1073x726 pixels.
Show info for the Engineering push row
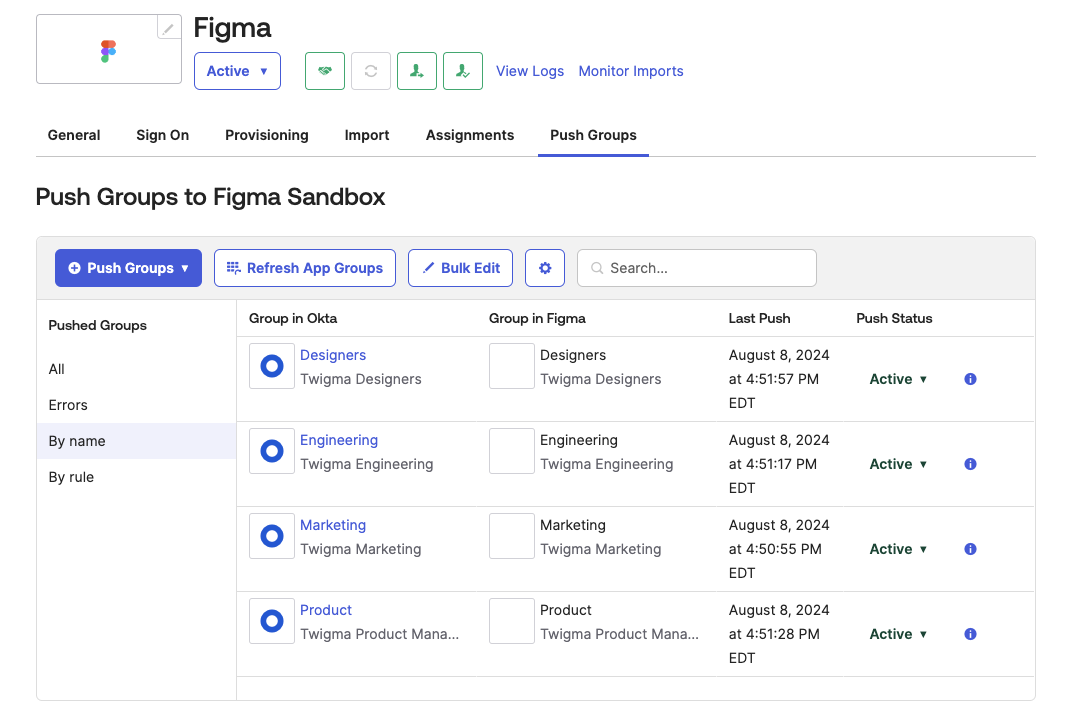(970, 464)
